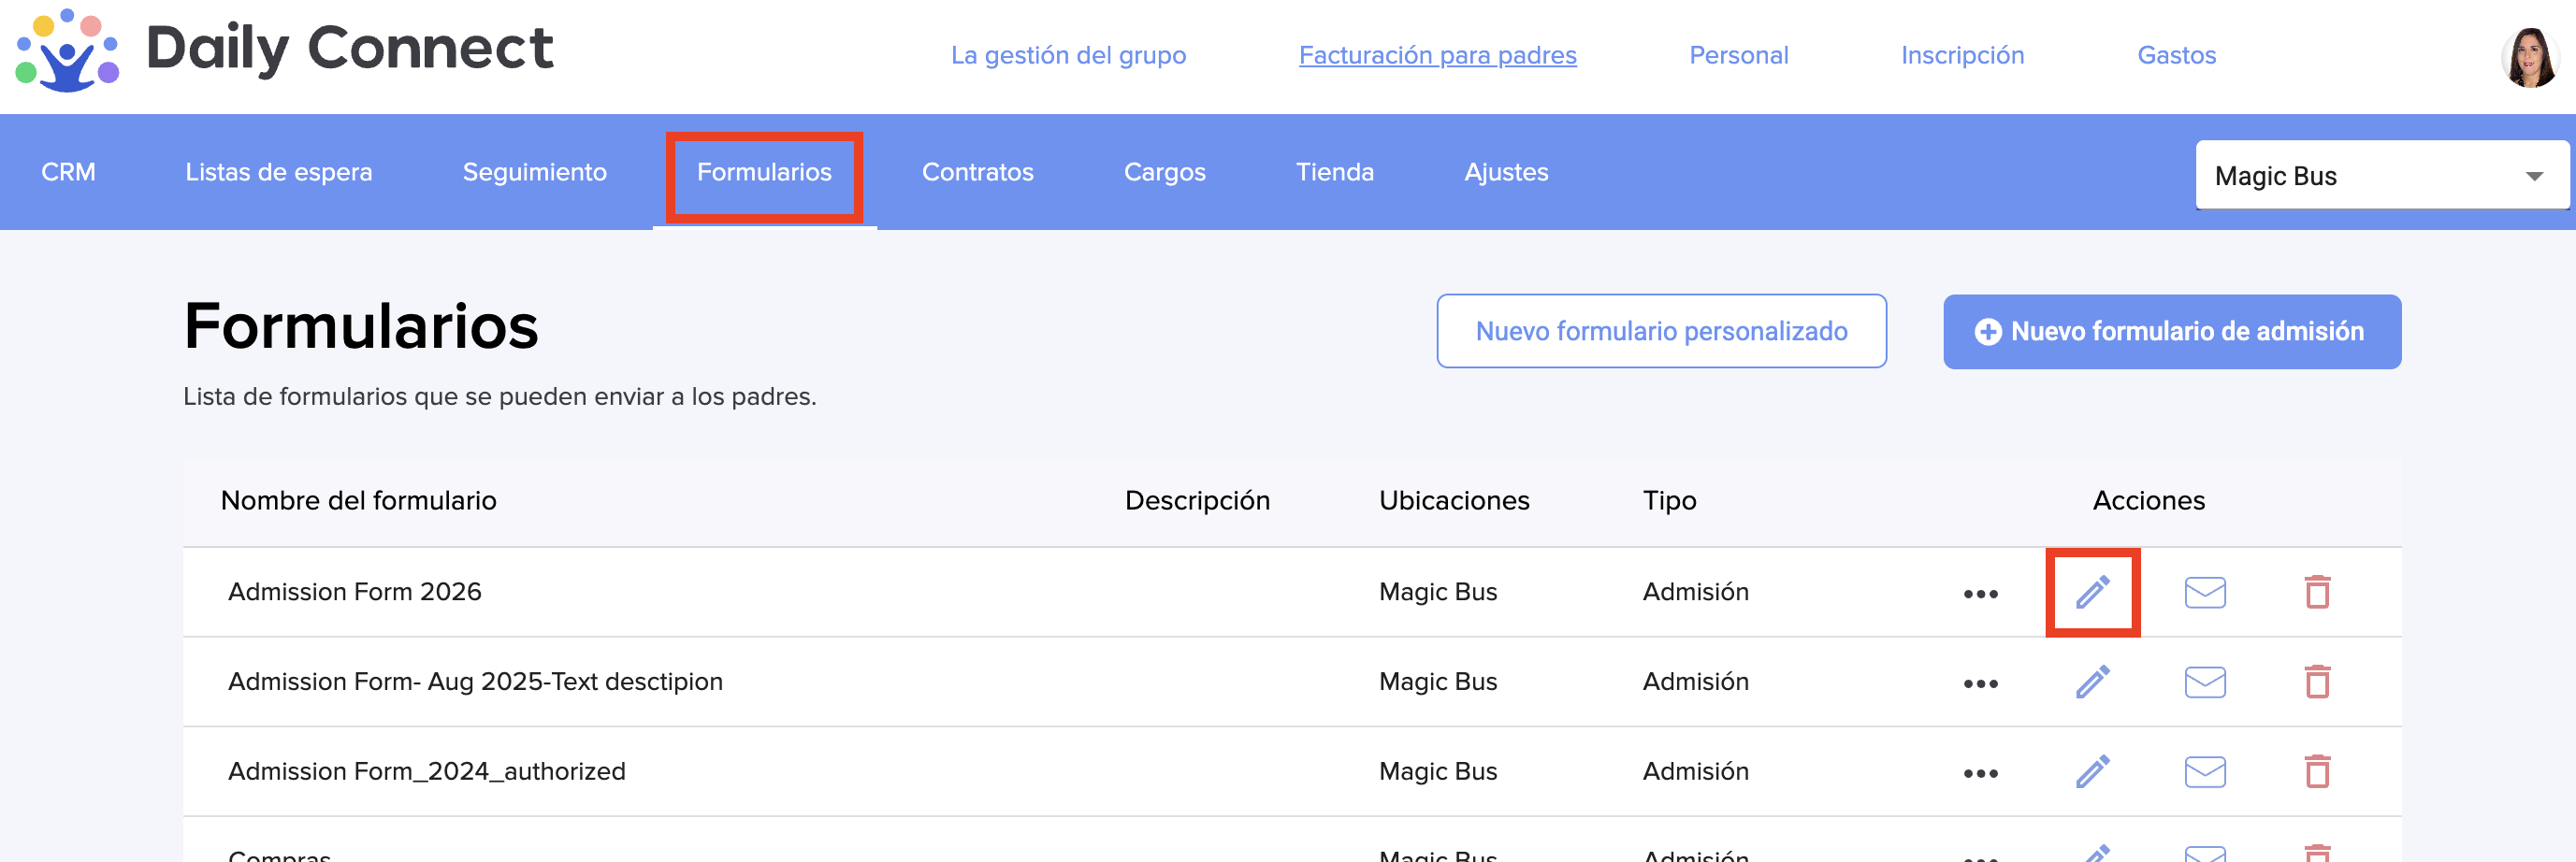Click the Acciones column header

[x=2148, y=500]
